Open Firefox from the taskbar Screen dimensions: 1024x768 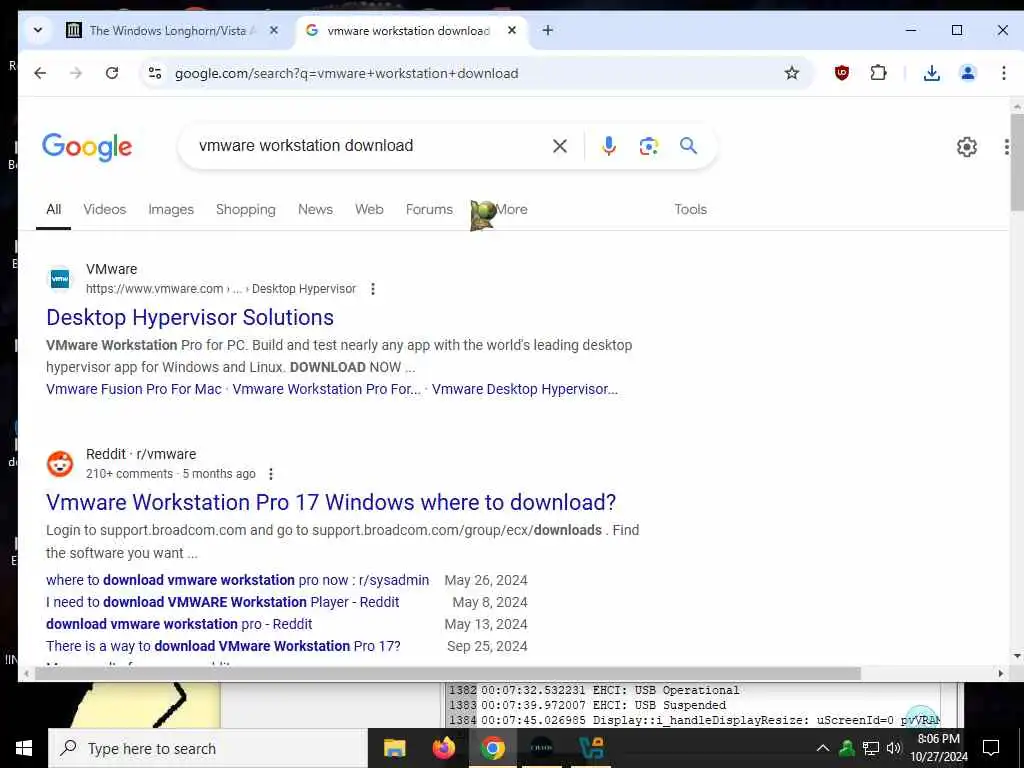point(443,748)
